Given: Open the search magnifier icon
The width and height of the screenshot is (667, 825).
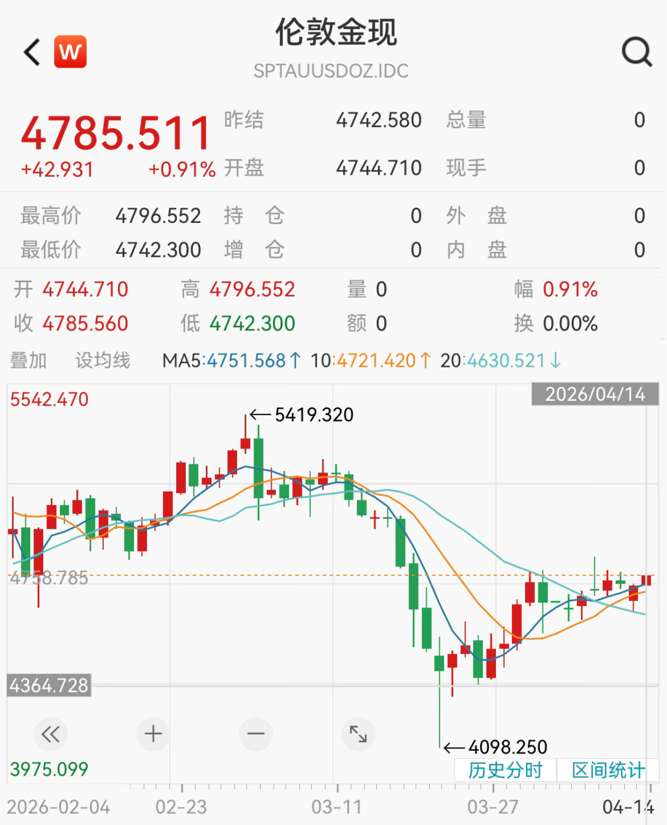Looking at the screenshot, I should [x=636, y=52].
